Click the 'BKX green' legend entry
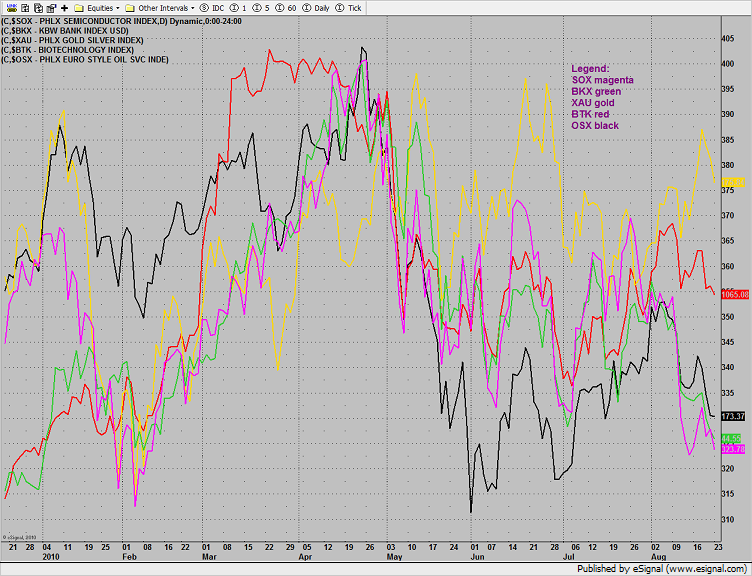 pyautogui.click(x=596, y=92)
